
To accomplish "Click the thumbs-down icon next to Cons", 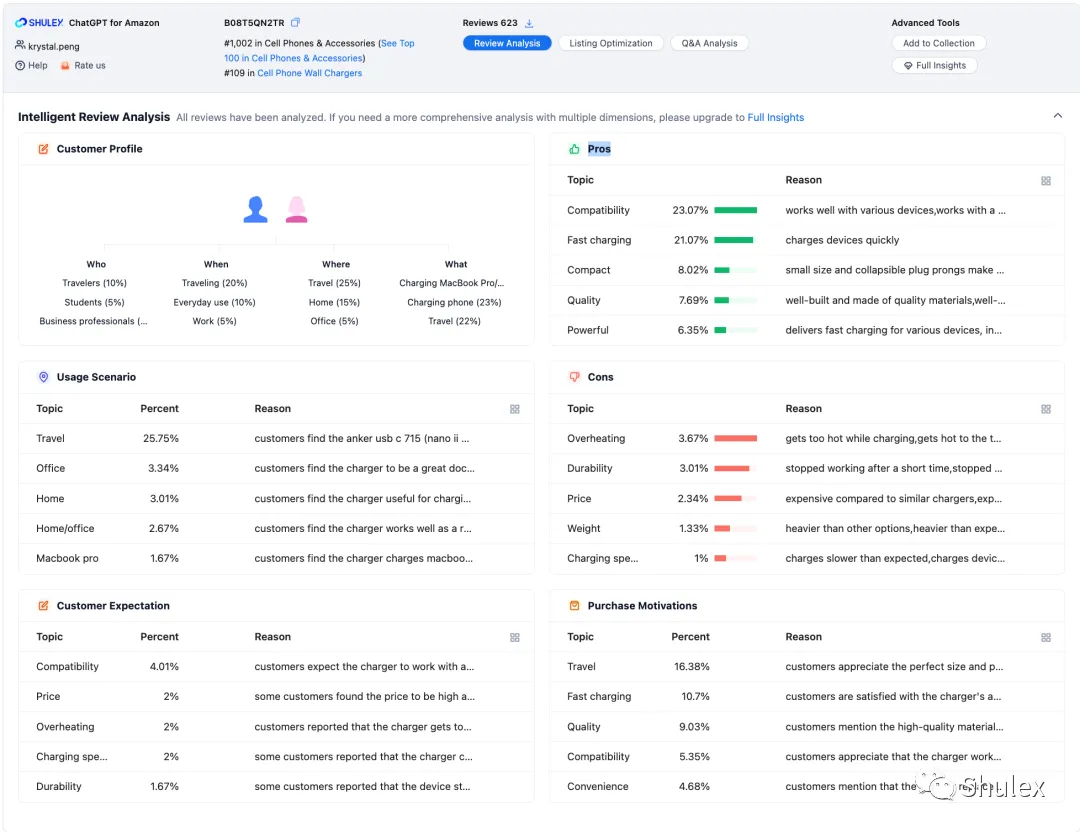I will (x=574, y=377).
